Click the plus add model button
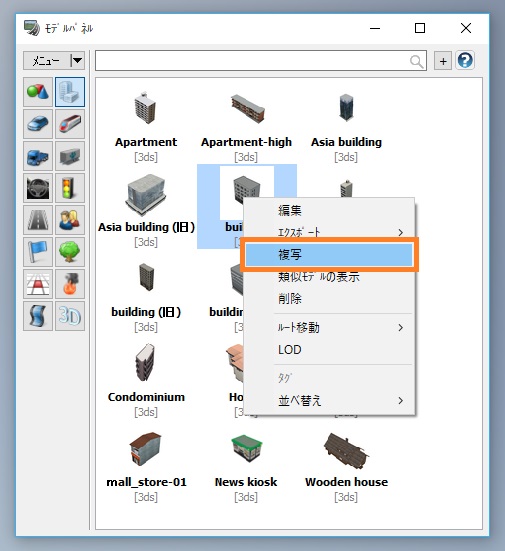This screenshot has height=551, width=505. tap(443, 61)
